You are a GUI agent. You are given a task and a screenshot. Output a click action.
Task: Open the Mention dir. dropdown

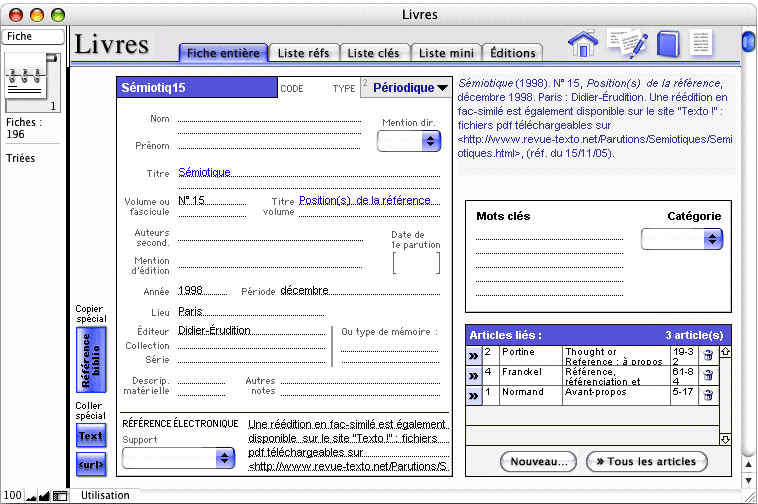(409, 141)
